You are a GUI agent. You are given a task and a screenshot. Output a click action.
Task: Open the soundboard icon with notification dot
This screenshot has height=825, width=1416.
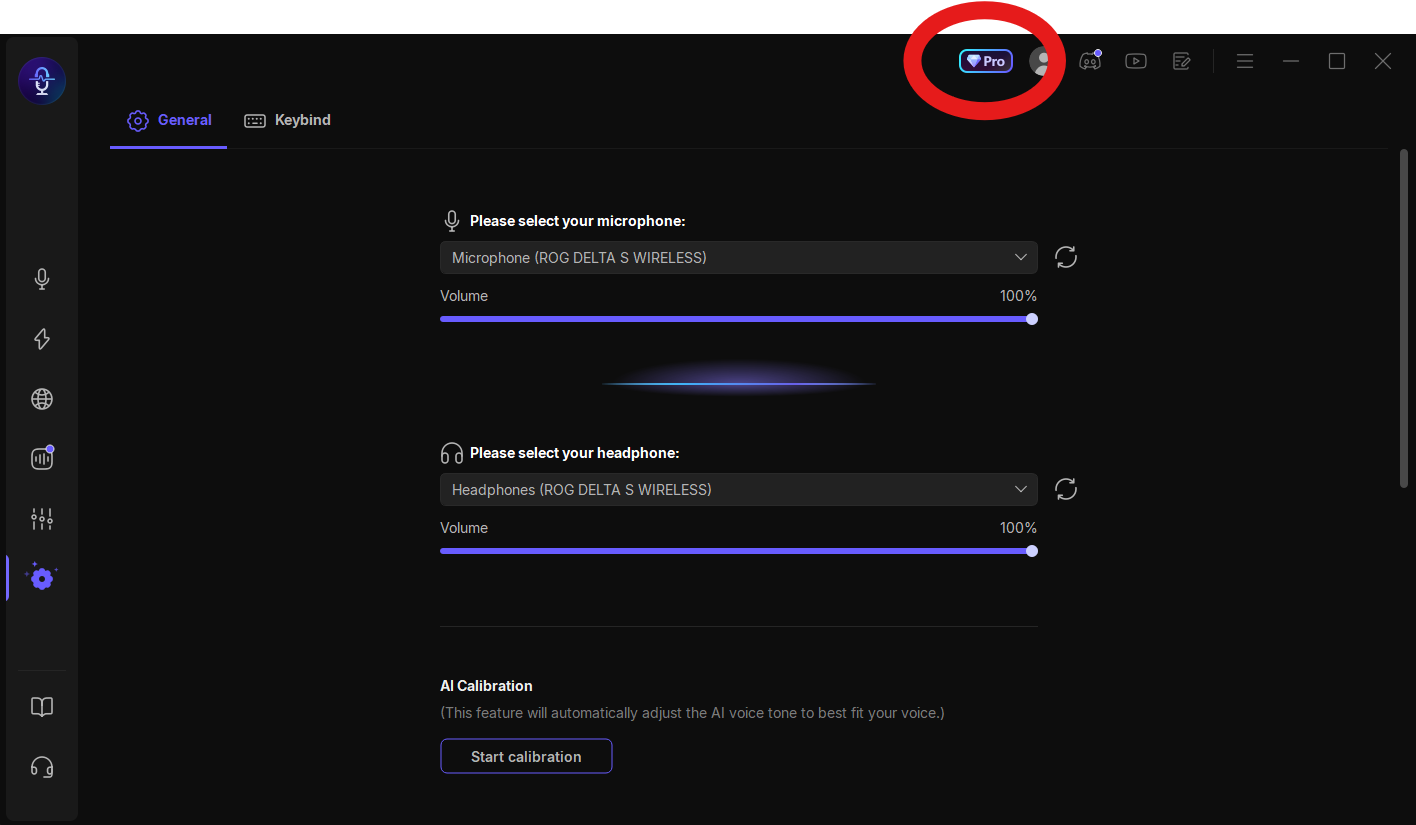(x=42, y=458)
